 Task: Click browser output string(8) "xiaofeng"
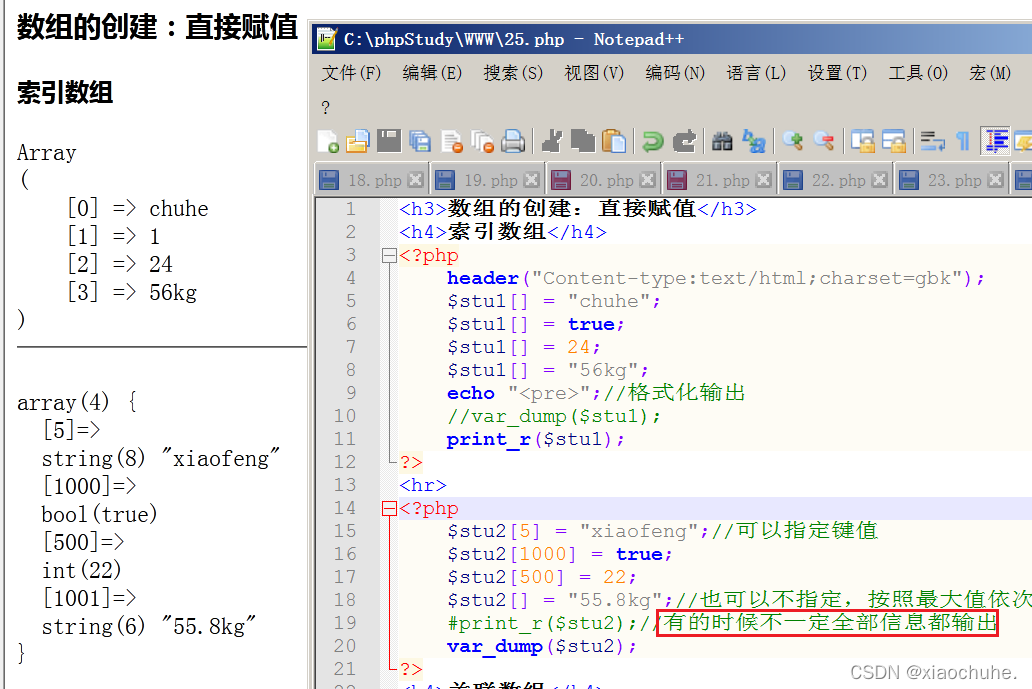(x=161, y=458)
